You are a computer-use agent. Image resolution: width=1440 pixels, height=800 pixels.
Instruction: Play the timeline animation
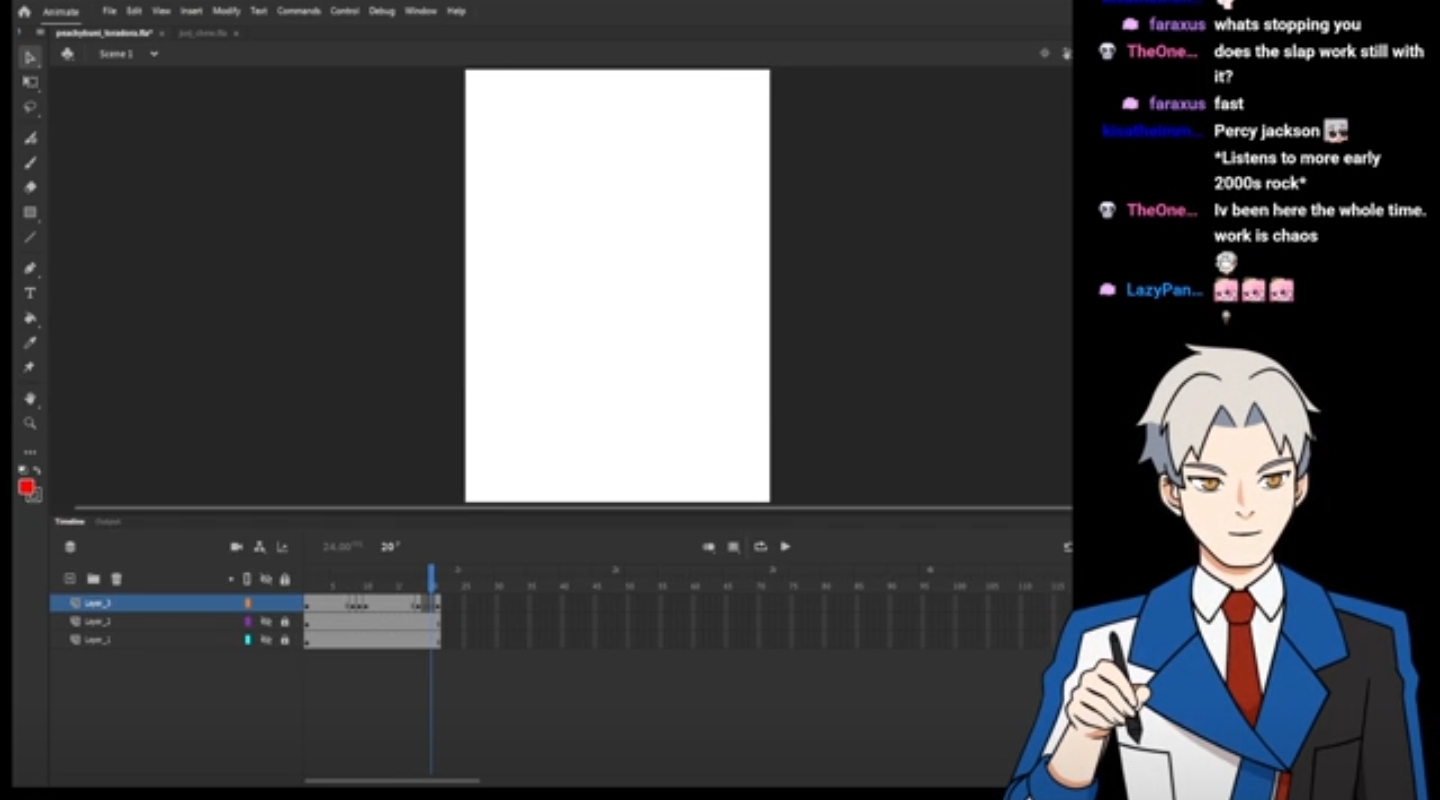coord(785,547)
